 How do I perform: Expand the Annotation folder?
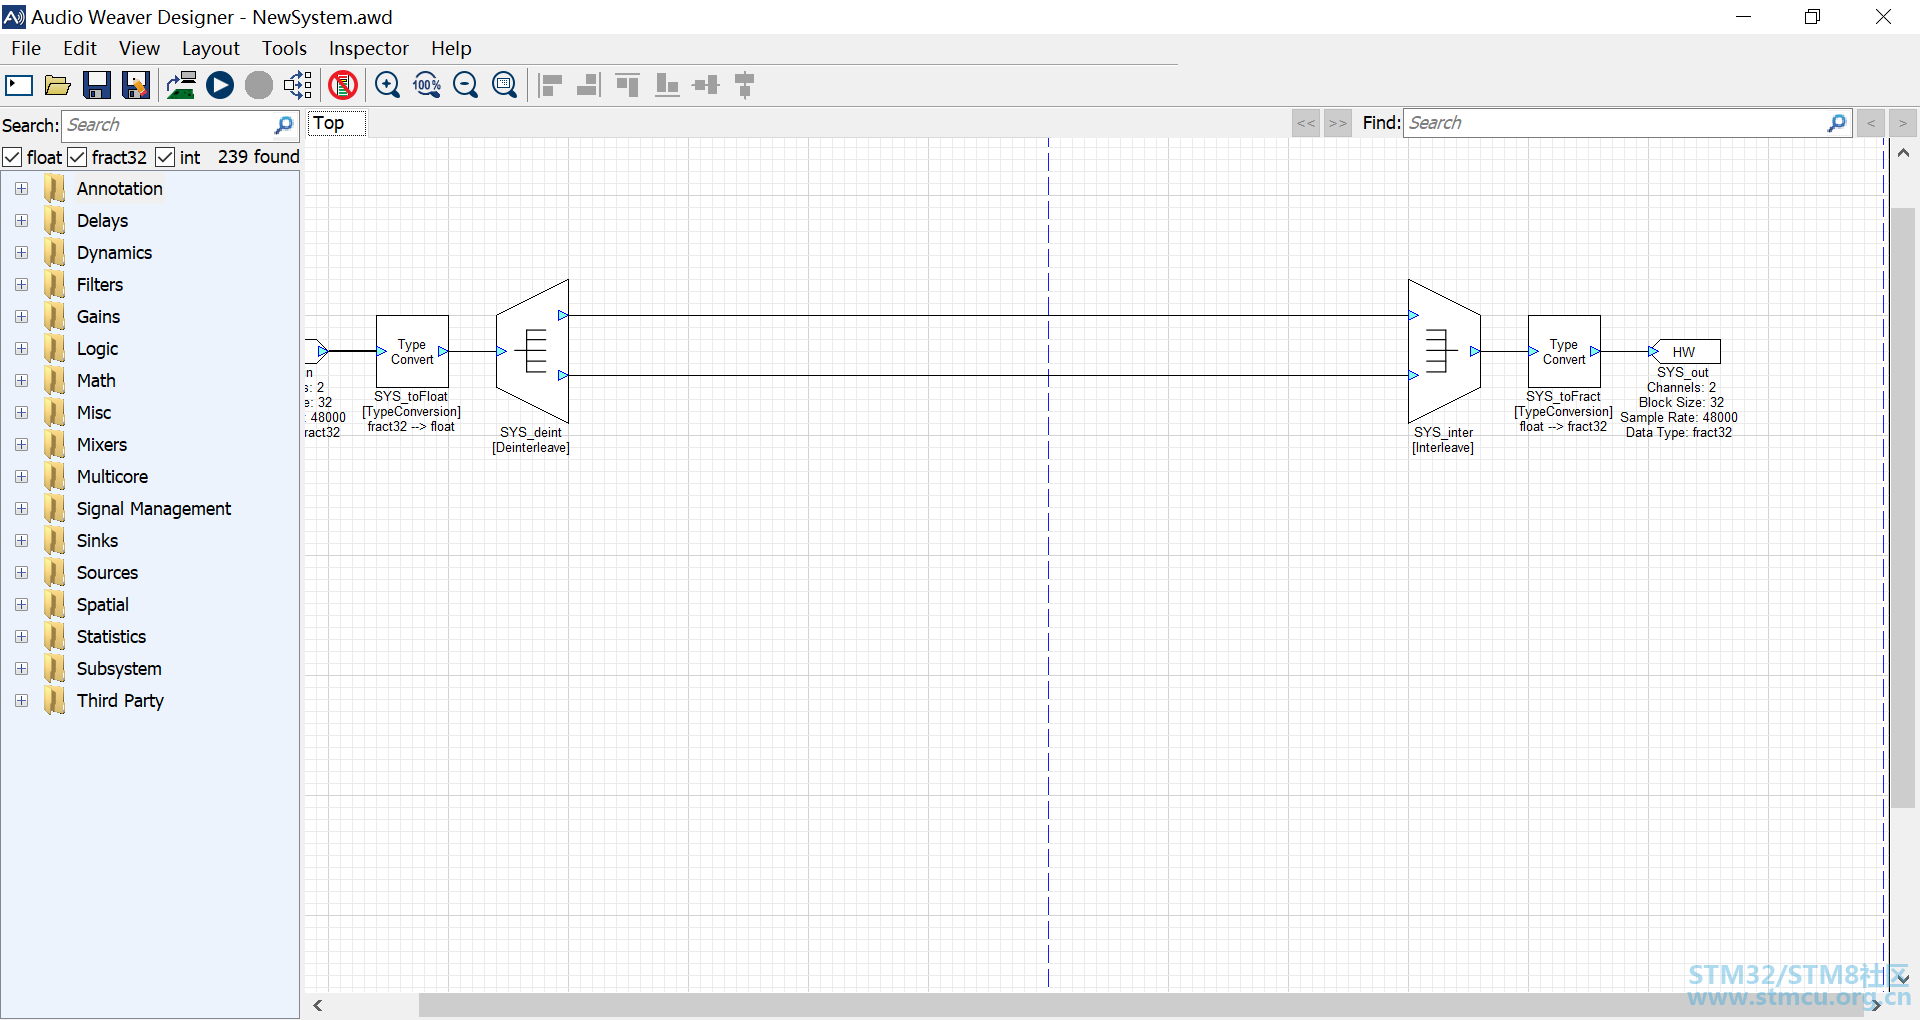(x=21, y=189)
